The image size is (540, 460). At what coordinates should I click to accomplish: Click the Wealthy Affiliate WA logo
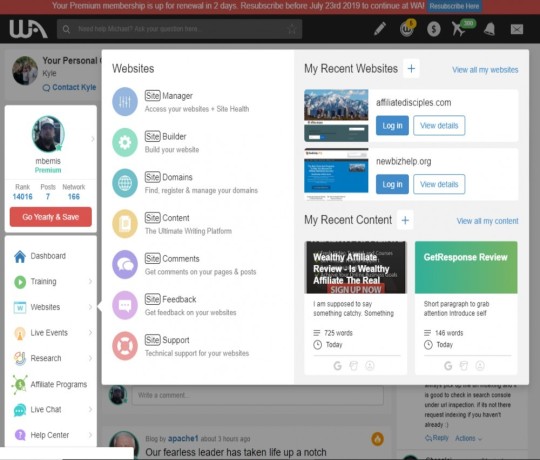(28, 29)
